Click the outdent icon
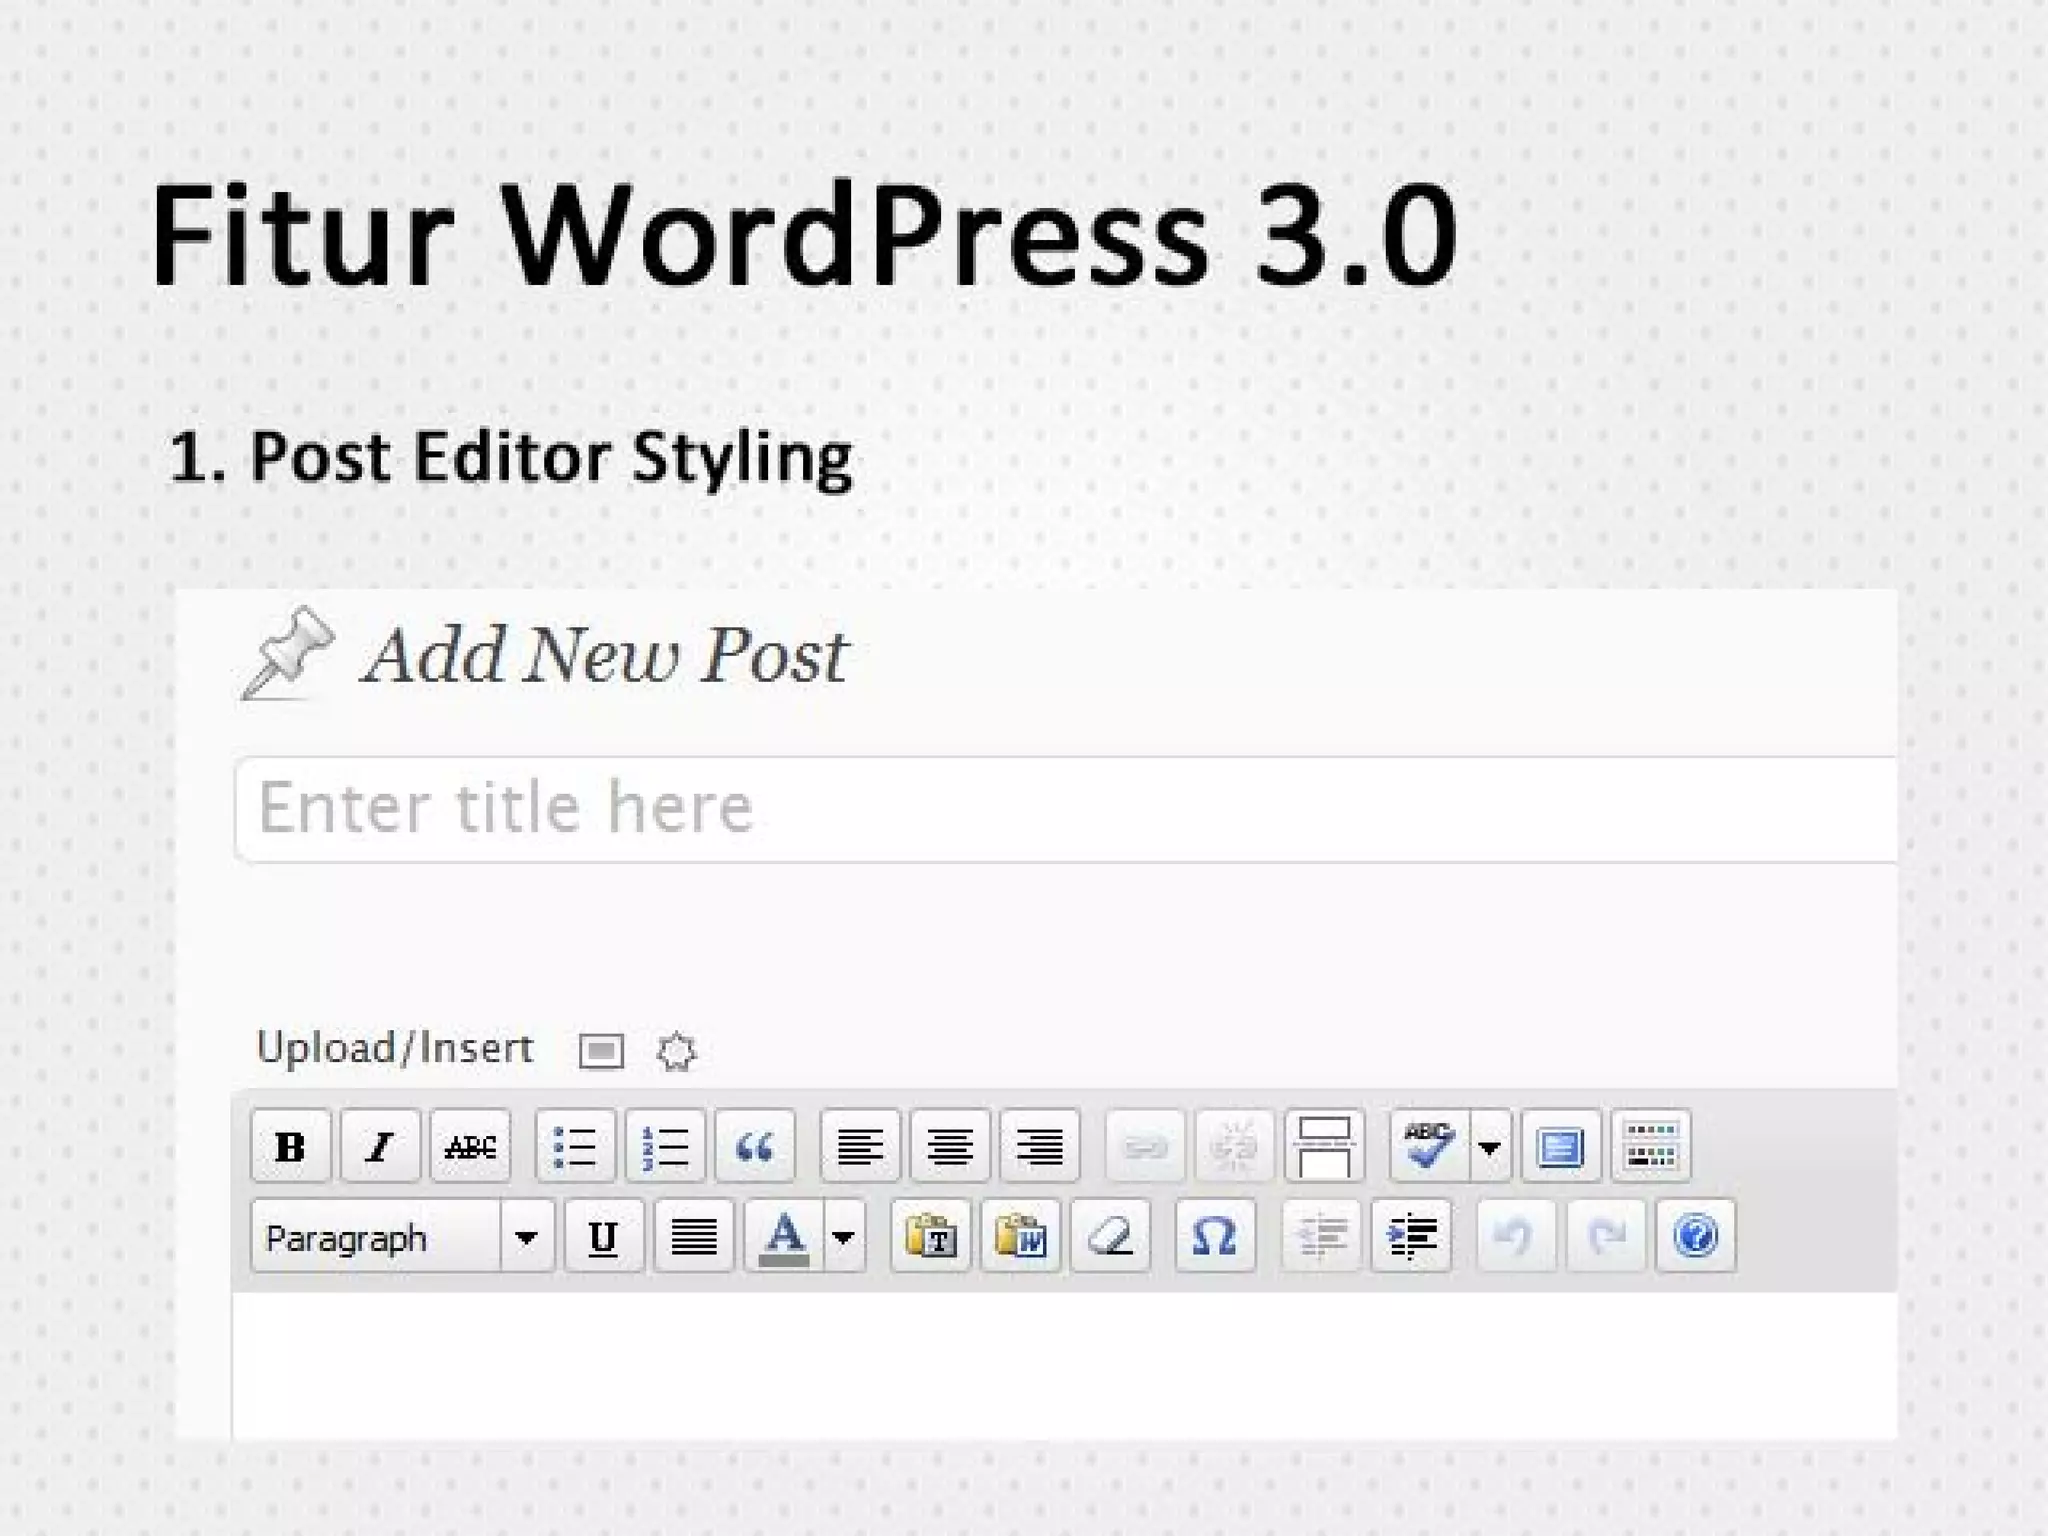This screenshot has height=1536, width=2048. 1321,1237
